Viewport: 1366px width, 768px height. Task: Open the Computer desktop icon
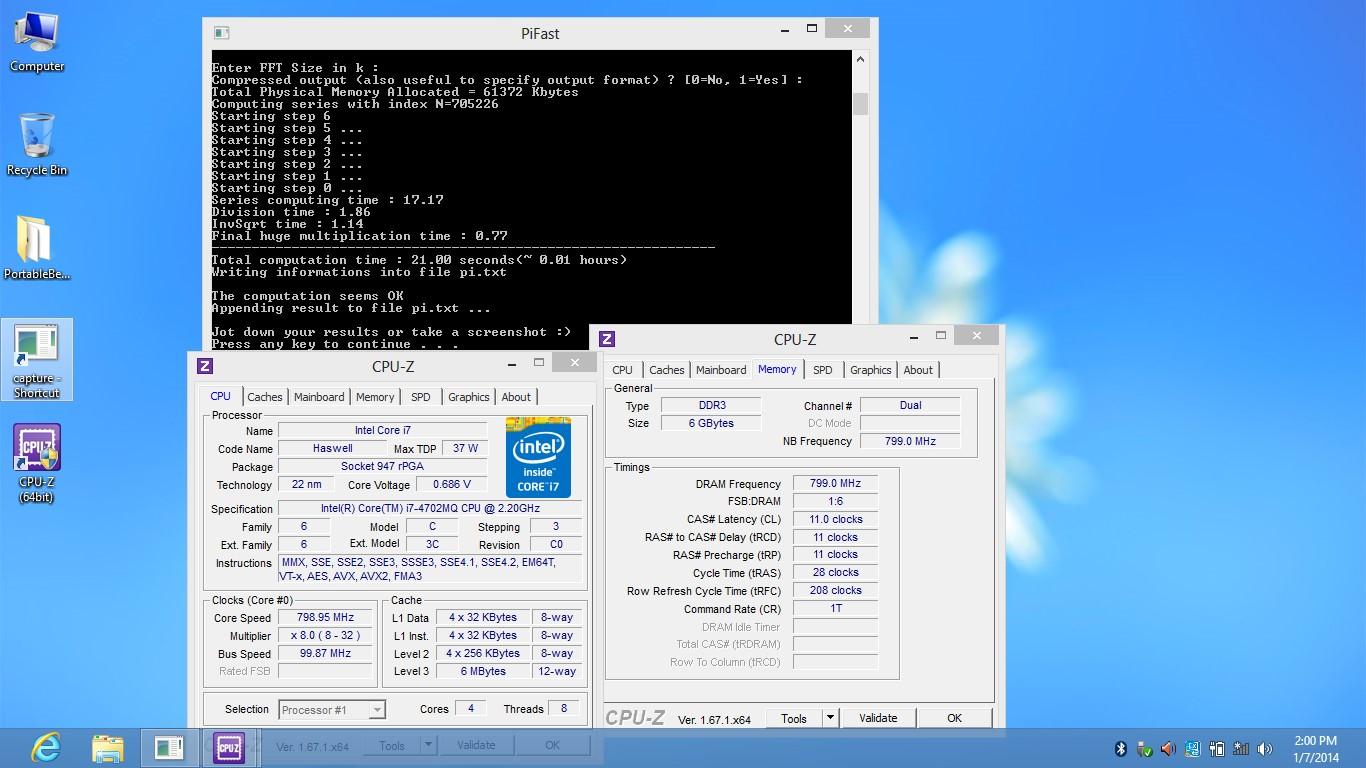click(37, 42)
